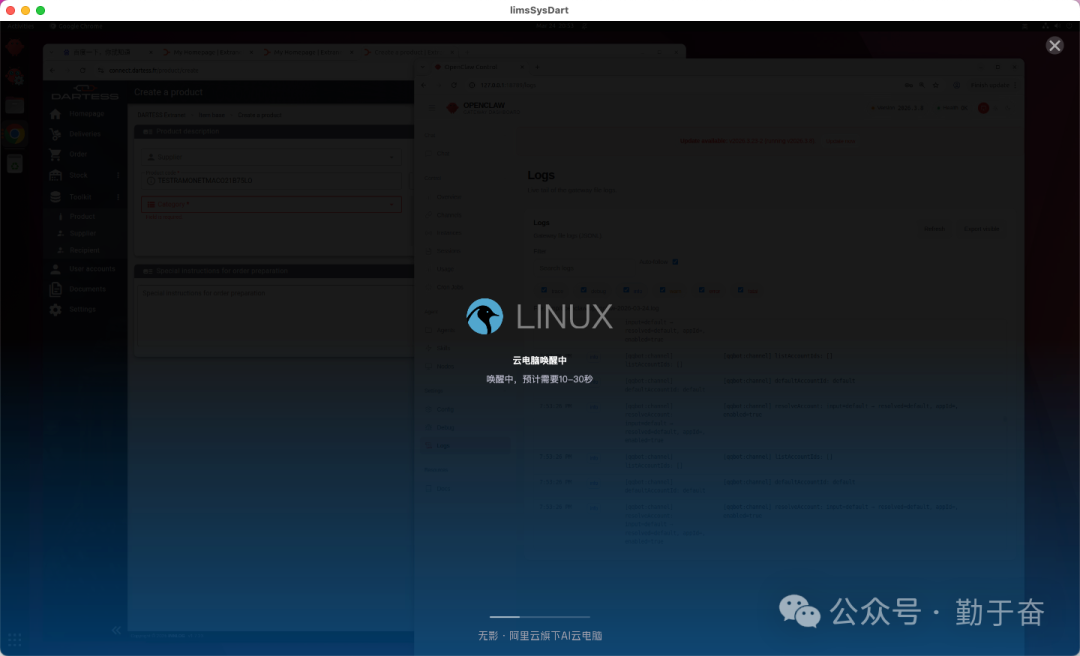Click the Item base breadcrumb link
This screenshot has height=656, width=1080.
pos(211,115)
